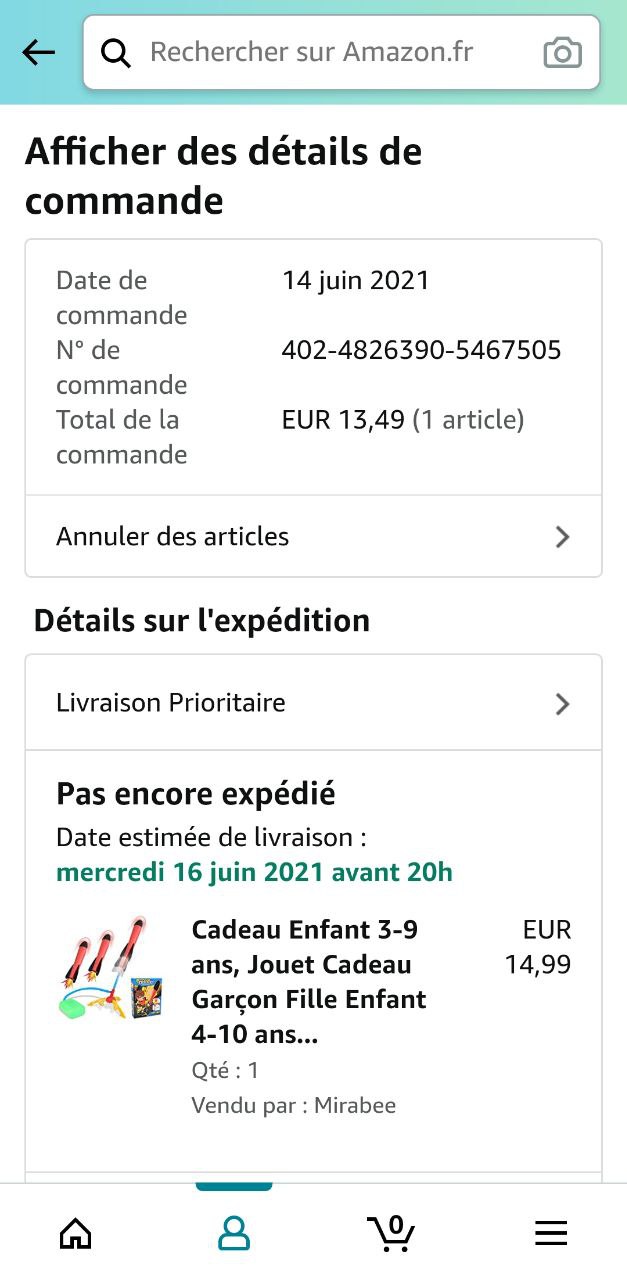Open the account profile icon
The image size is (627, 1280).
click(x=234, y=1233)
